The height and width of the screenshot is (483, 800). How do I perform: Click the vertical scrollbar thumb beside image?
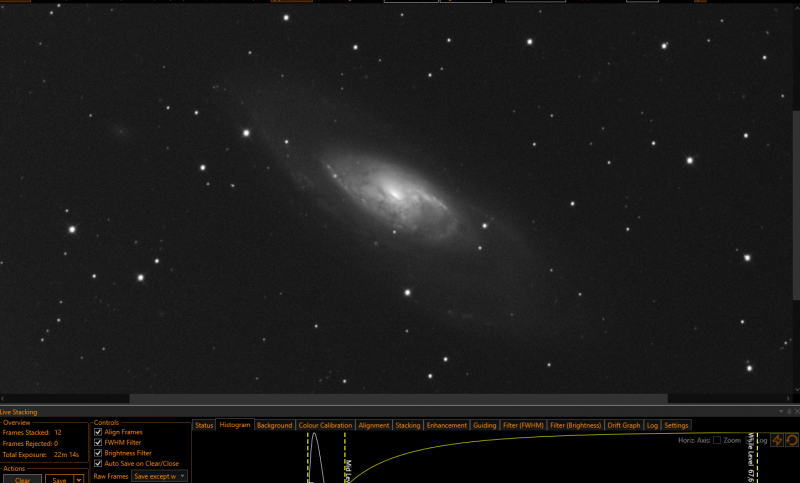[x=796, y=205]
